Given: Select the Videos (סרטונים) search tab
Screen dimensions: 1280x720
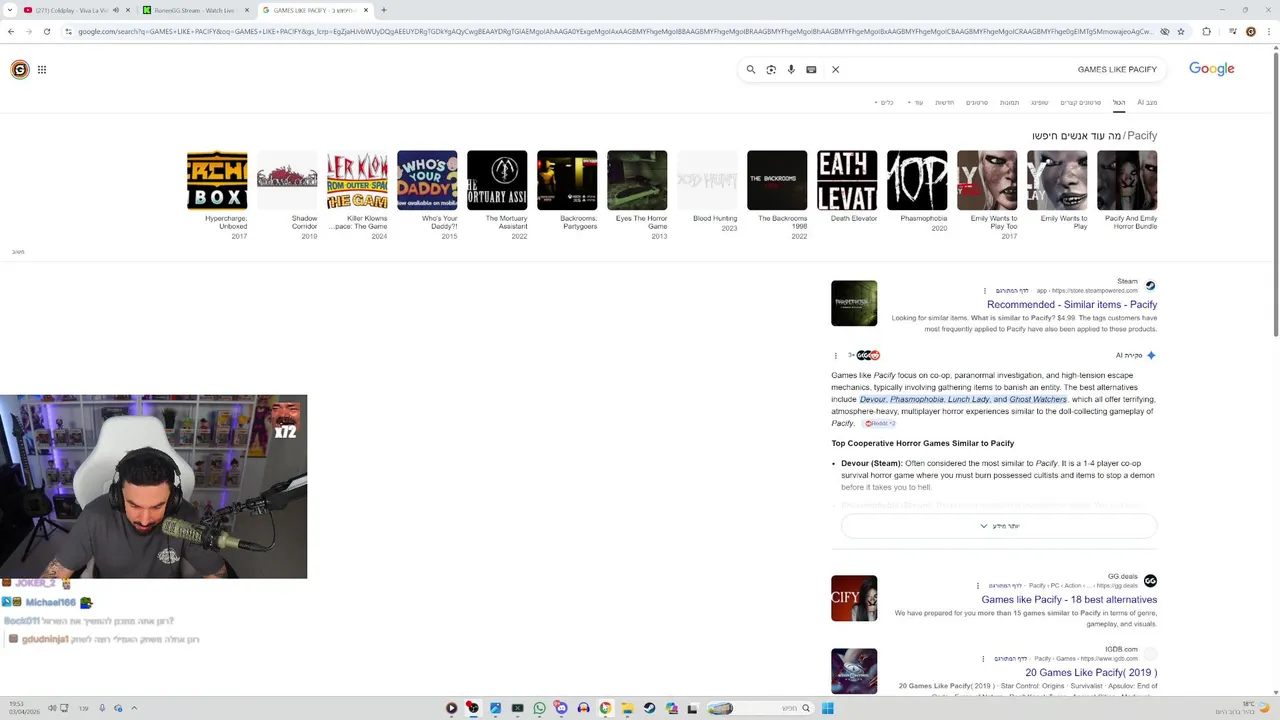Looking at the screenshot, I should (x=977, y=102).
